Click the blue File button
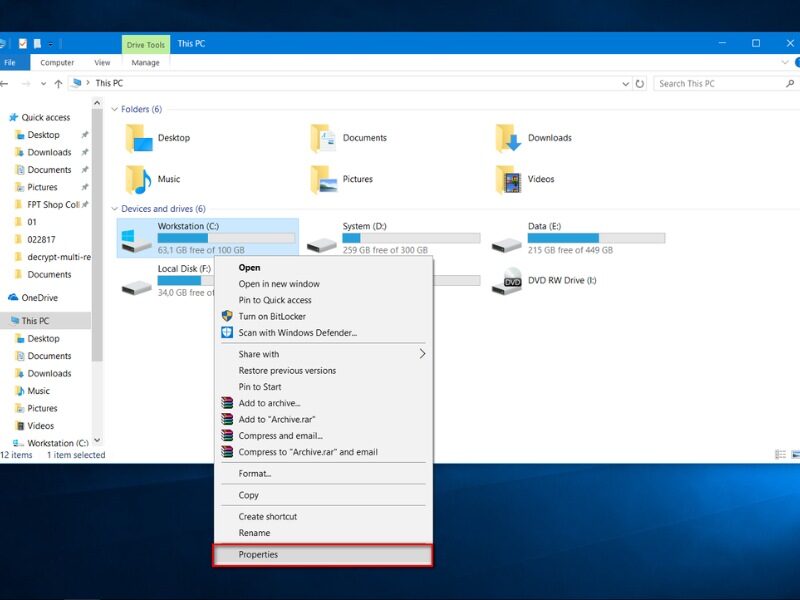 point(10,63)
